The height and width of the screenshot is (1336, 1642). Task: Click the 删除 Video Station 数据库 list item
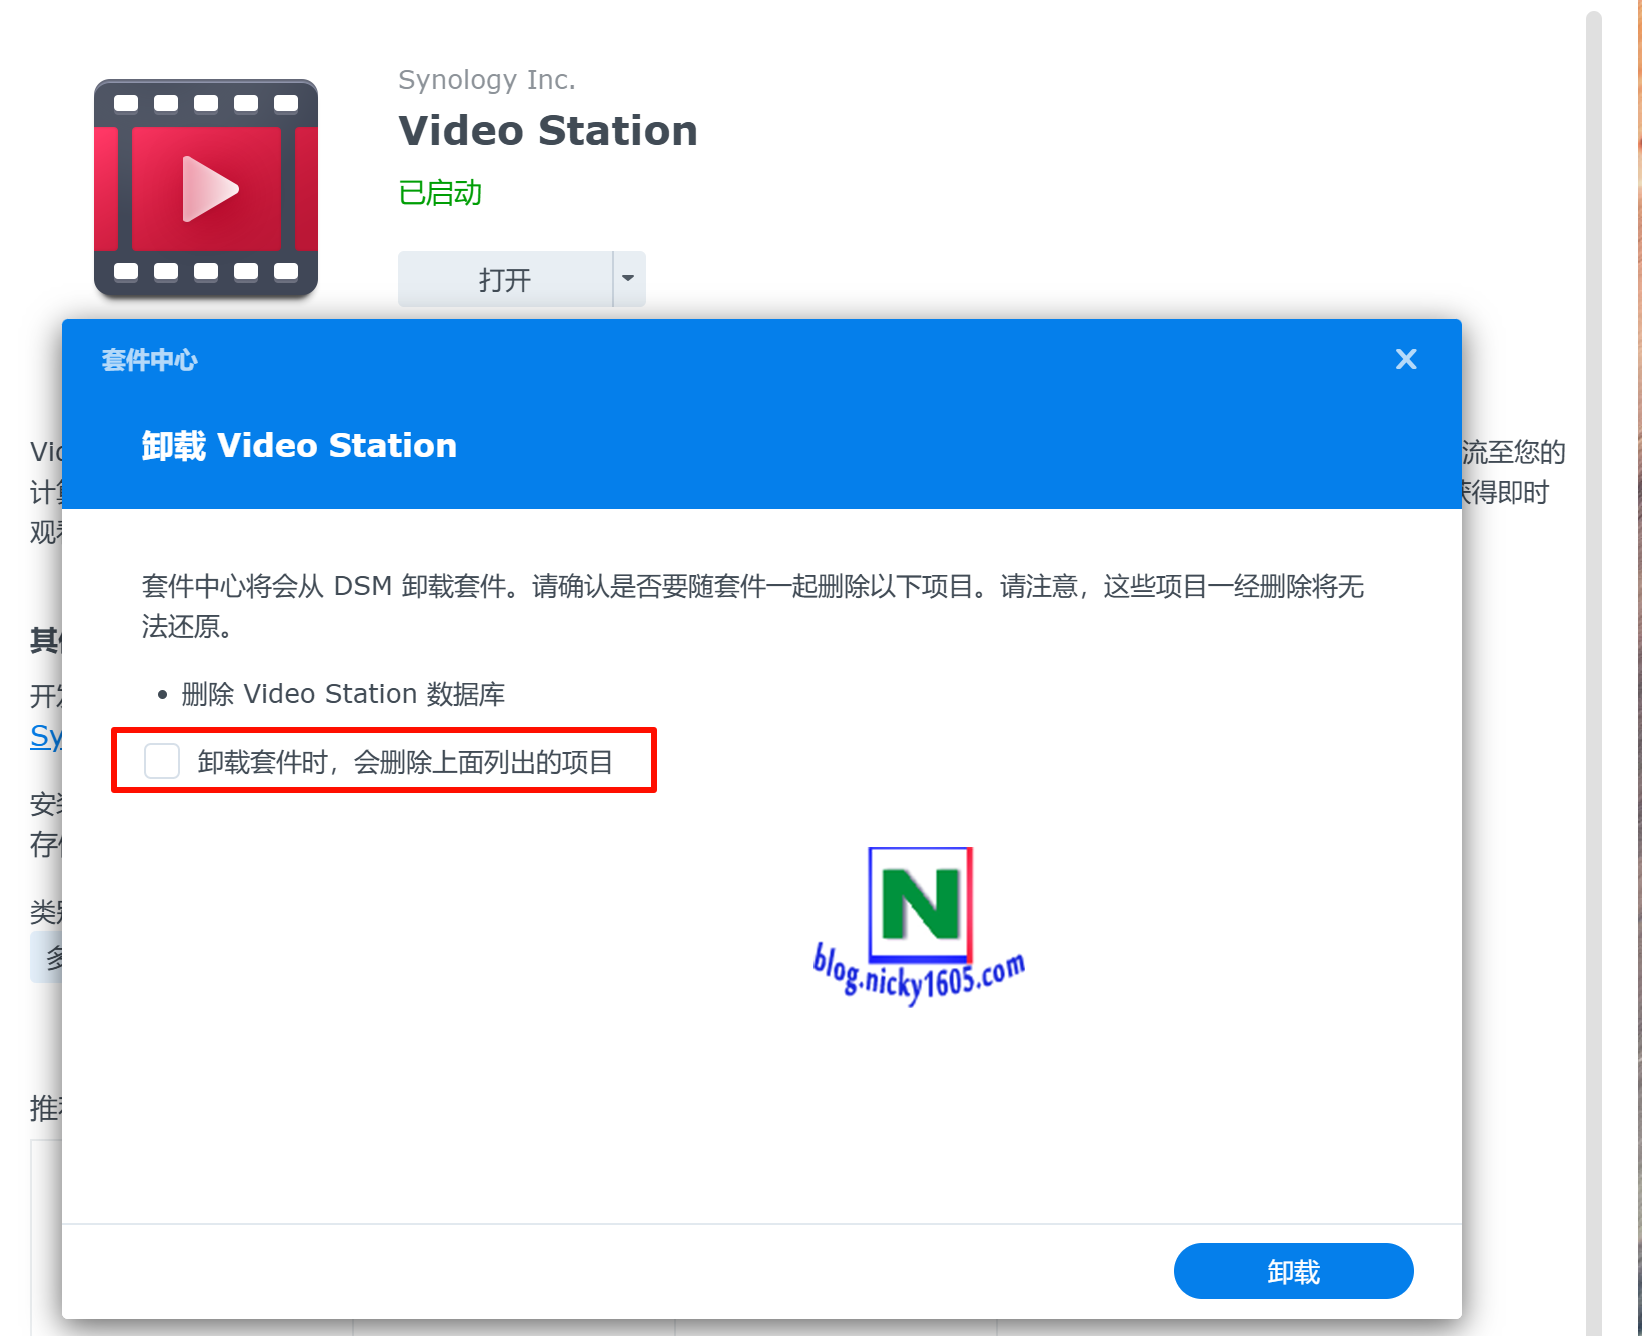point(343,694)
